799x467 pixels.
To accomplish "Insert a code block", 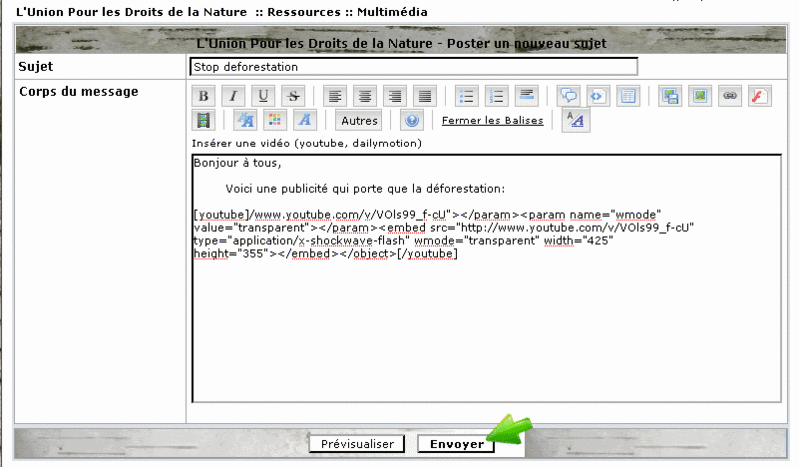I will (x=598, y=96).
